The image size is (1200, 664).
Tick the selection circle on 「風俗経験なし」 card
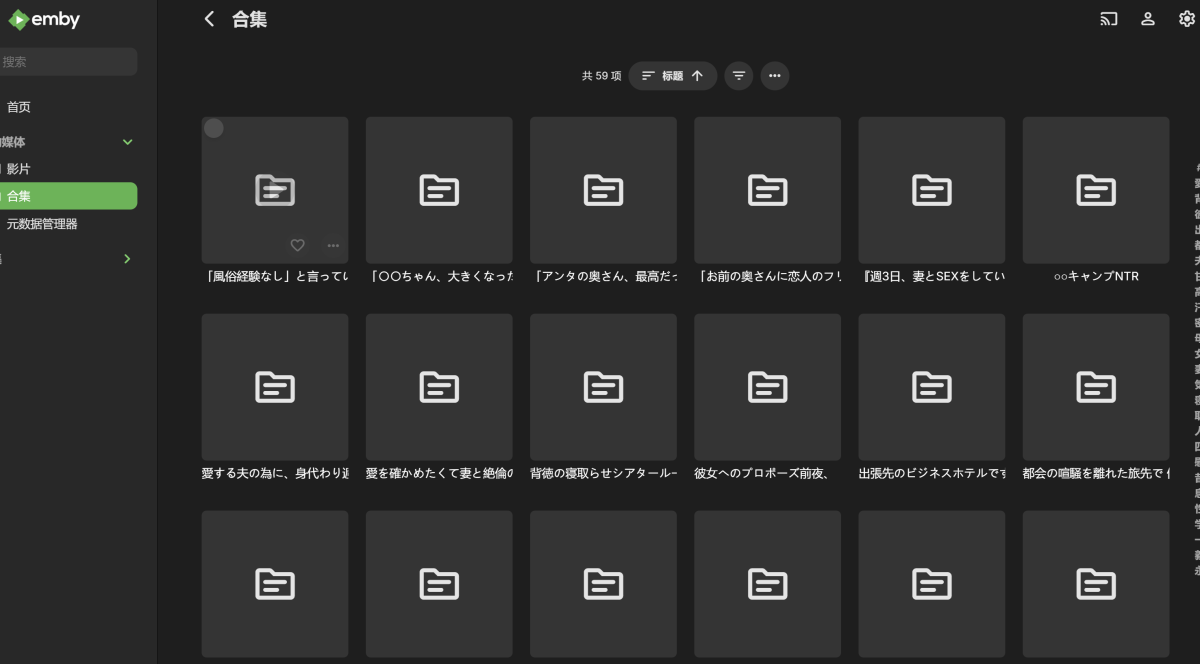tap(214, 128)
